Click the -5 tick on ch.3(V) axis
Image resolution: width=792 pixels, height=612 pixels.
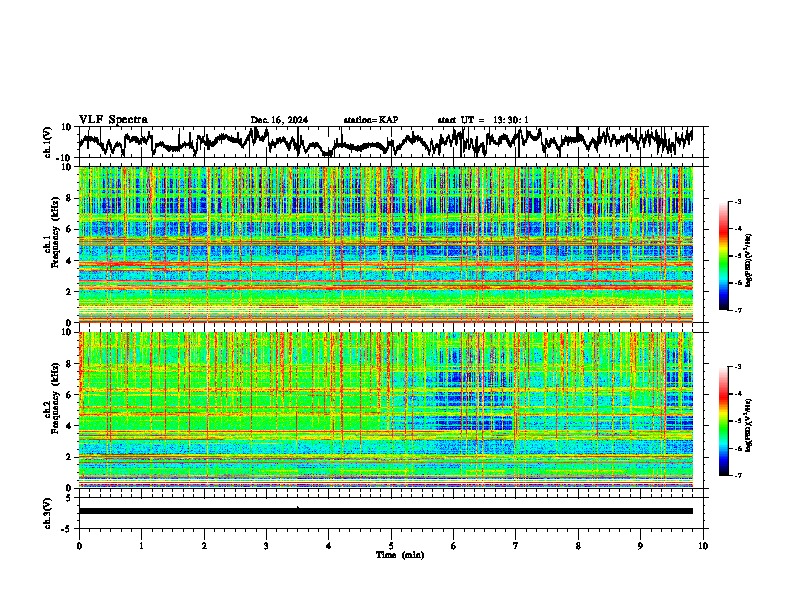pyautogui.click(x=68, y=529)
